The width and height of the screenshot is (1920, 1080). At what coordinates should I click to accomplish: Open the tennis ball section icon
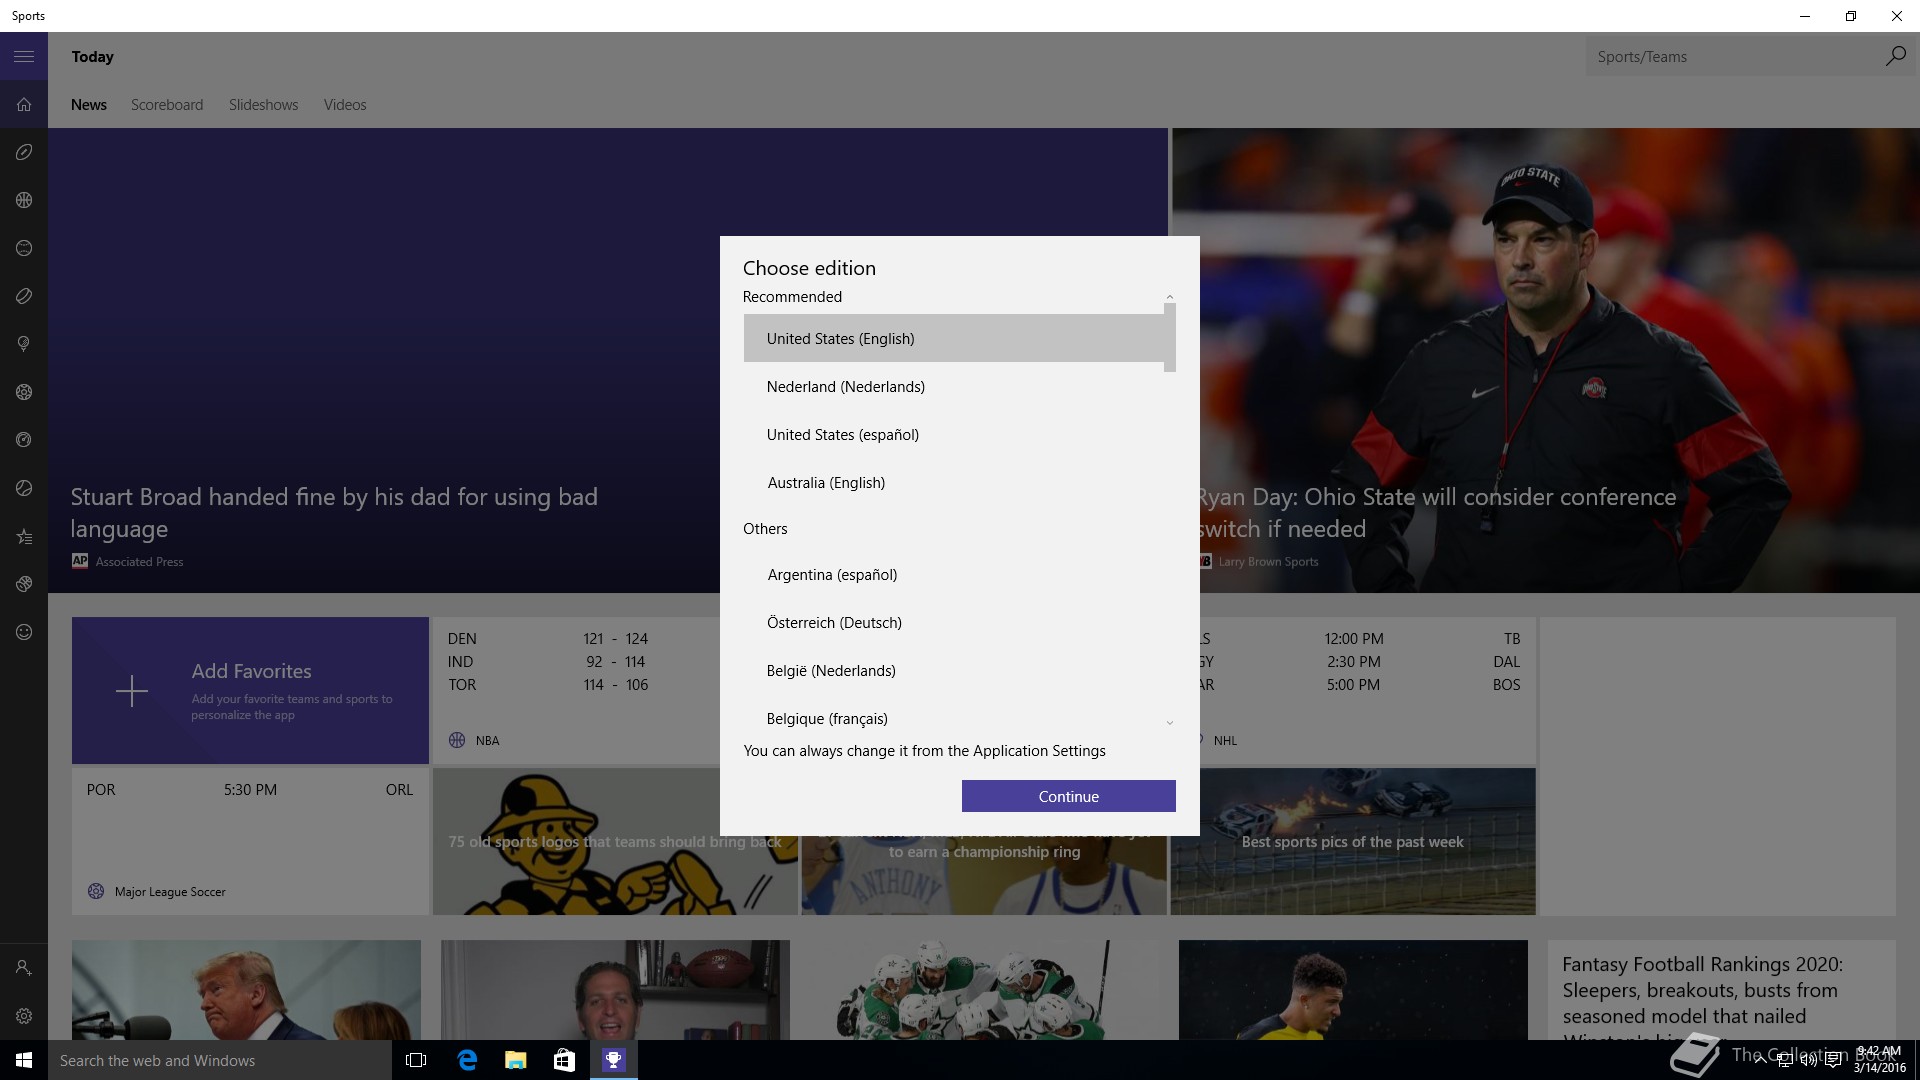tap(24, 488)
